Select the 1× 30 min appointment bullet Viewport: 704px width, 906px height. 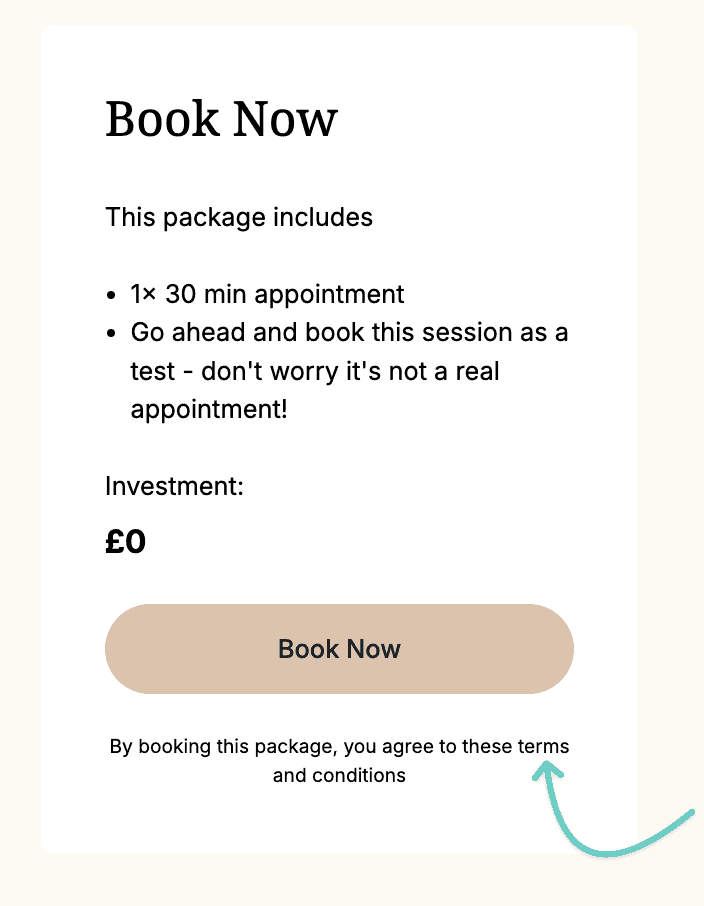[x=266, y=294]
